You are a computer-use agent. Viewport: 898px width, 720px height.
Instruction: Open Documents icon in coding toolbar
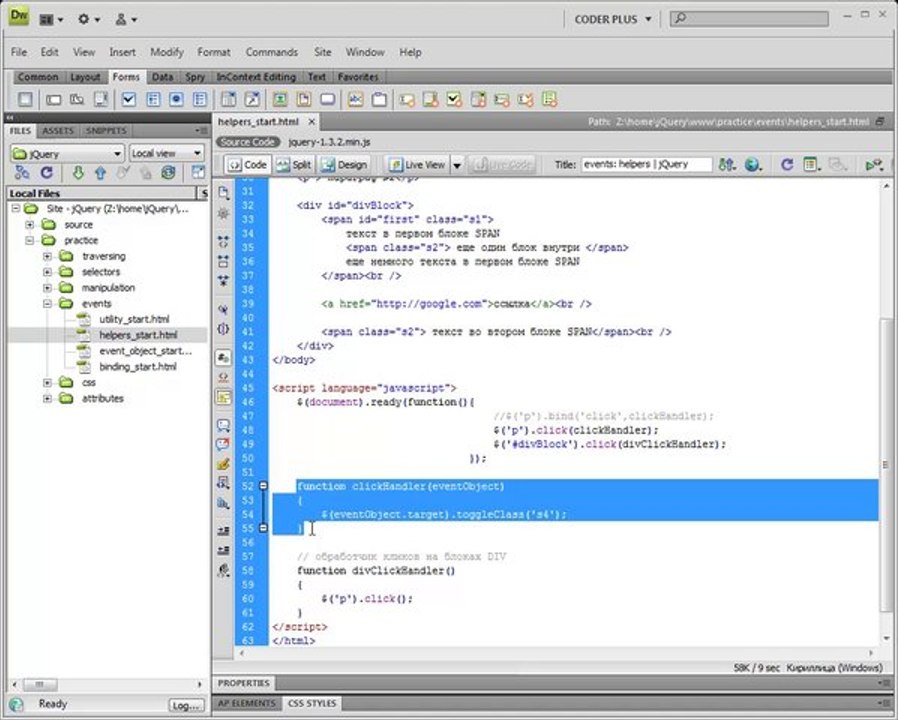[x=223, y=192]
